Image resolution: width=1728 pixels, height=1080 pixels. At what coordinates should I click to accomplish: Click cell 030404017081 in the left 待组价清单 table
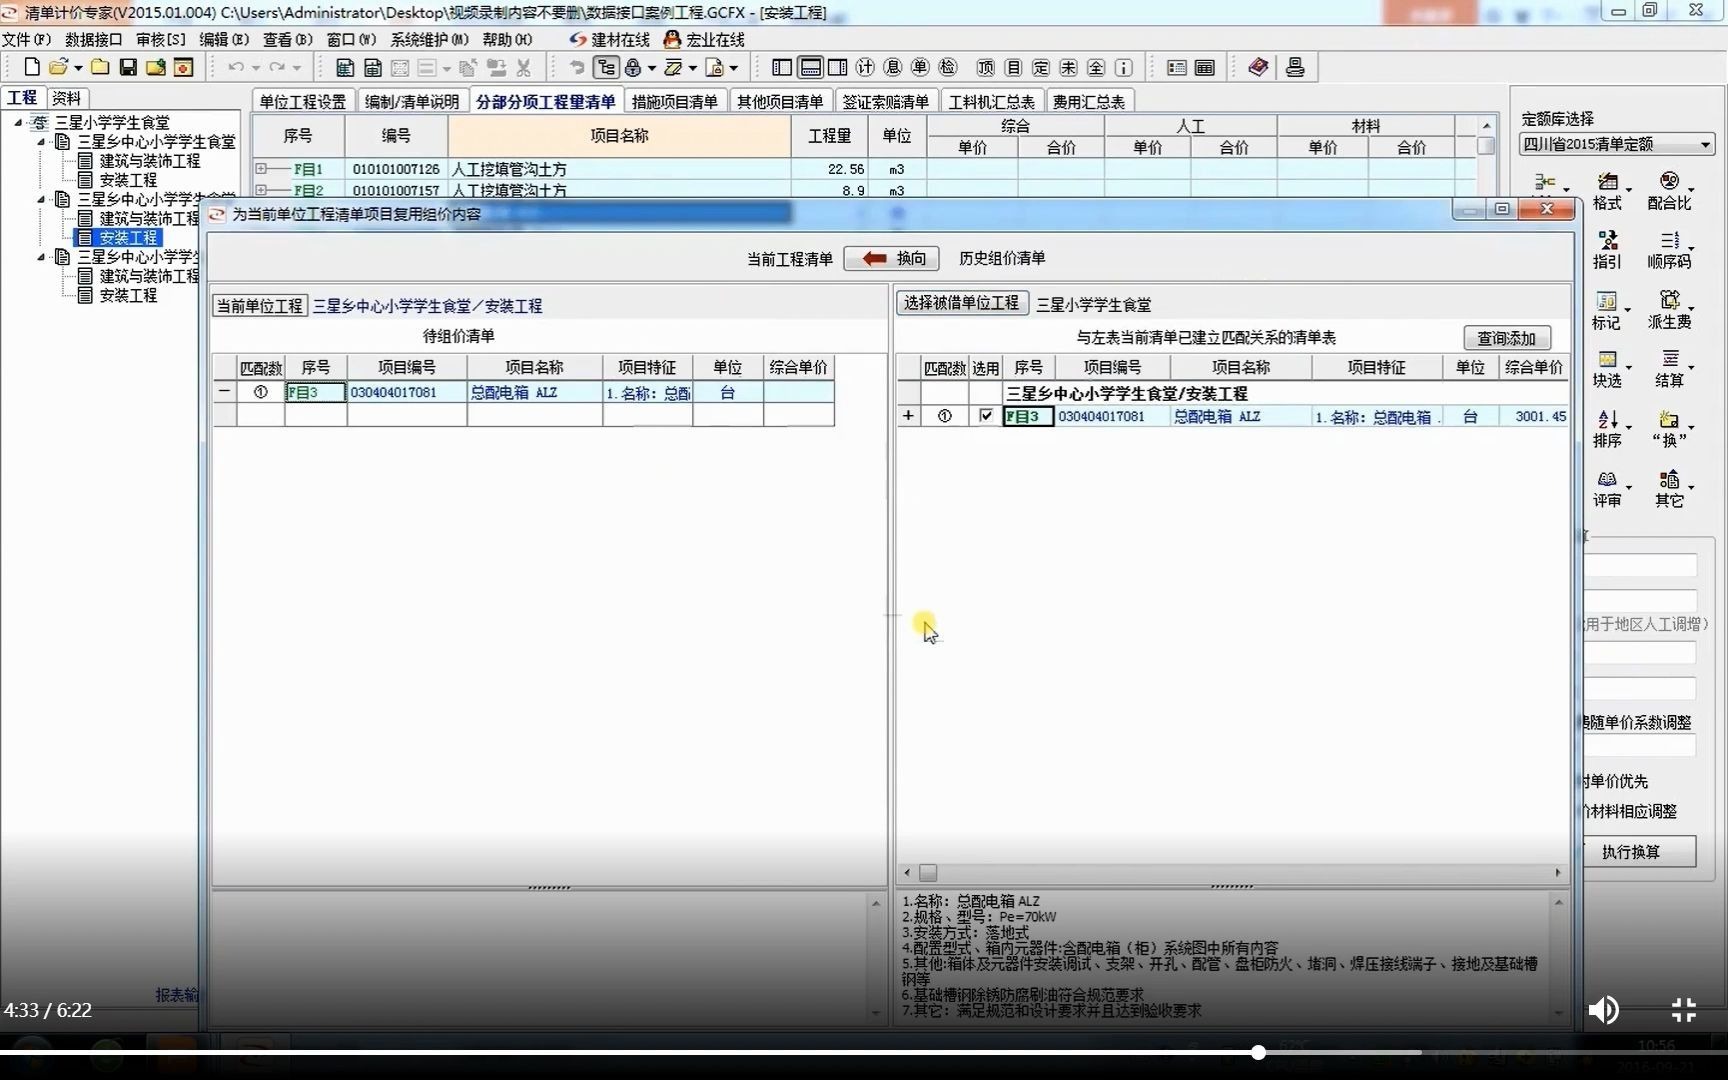click(406, 392)
